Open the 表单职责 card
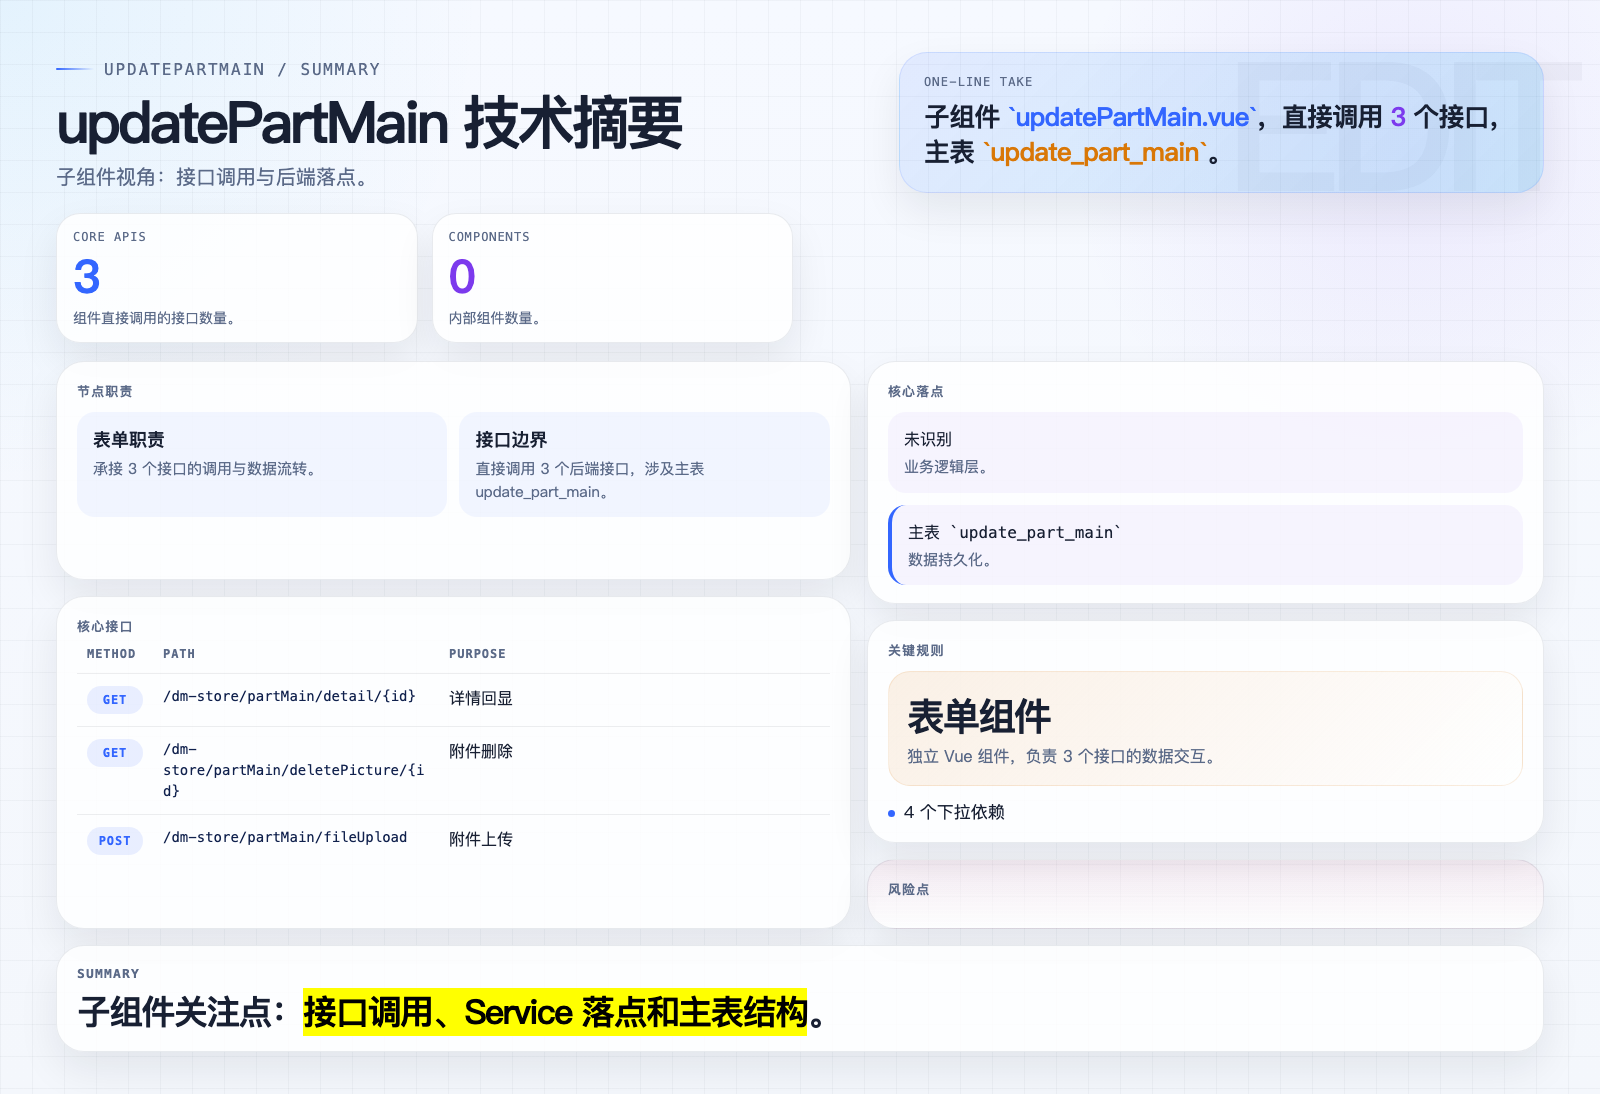This screenshot has height=1094, width=1600. 262,464
